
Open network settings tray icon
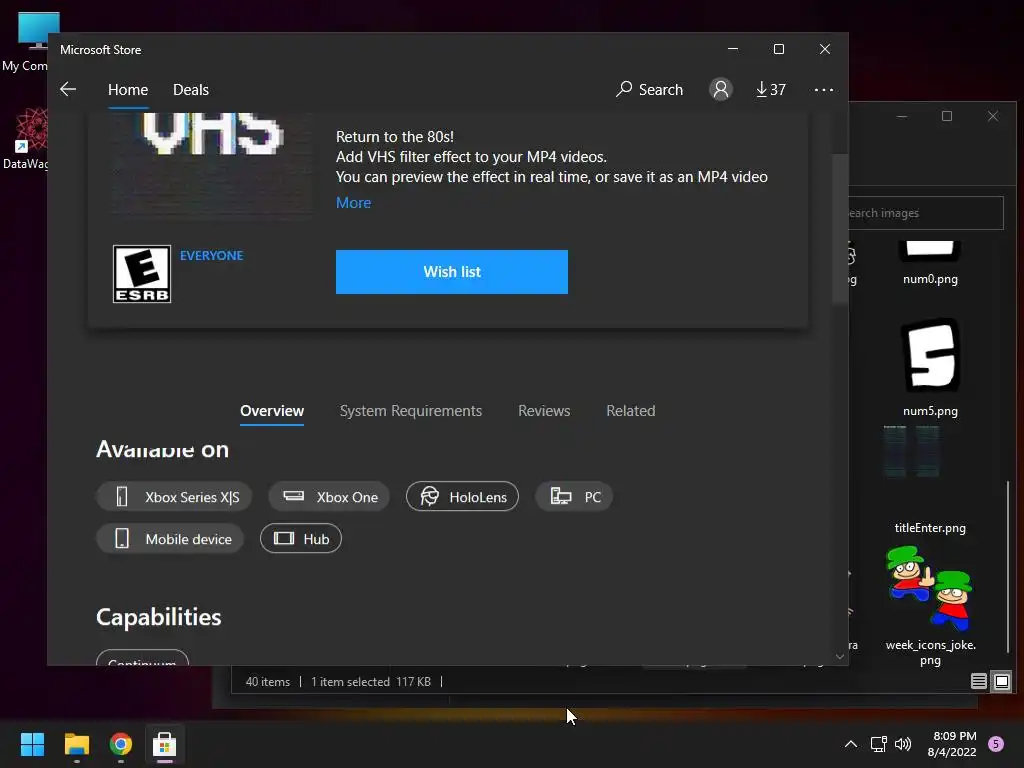(878, 744)
